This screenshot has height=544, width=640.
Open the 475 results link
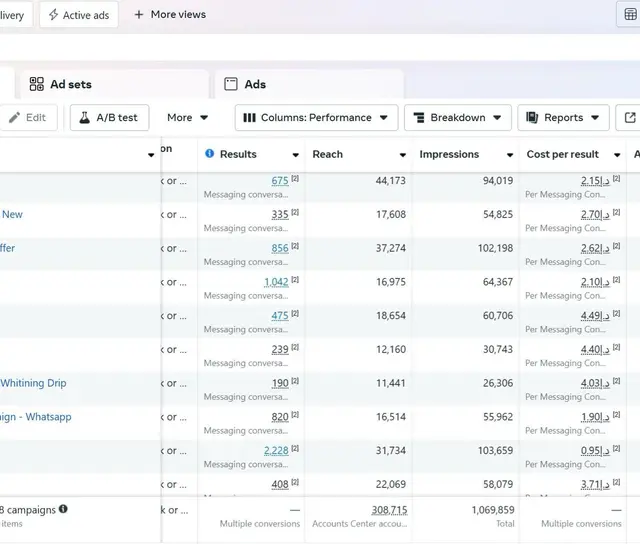pos(280,315)
